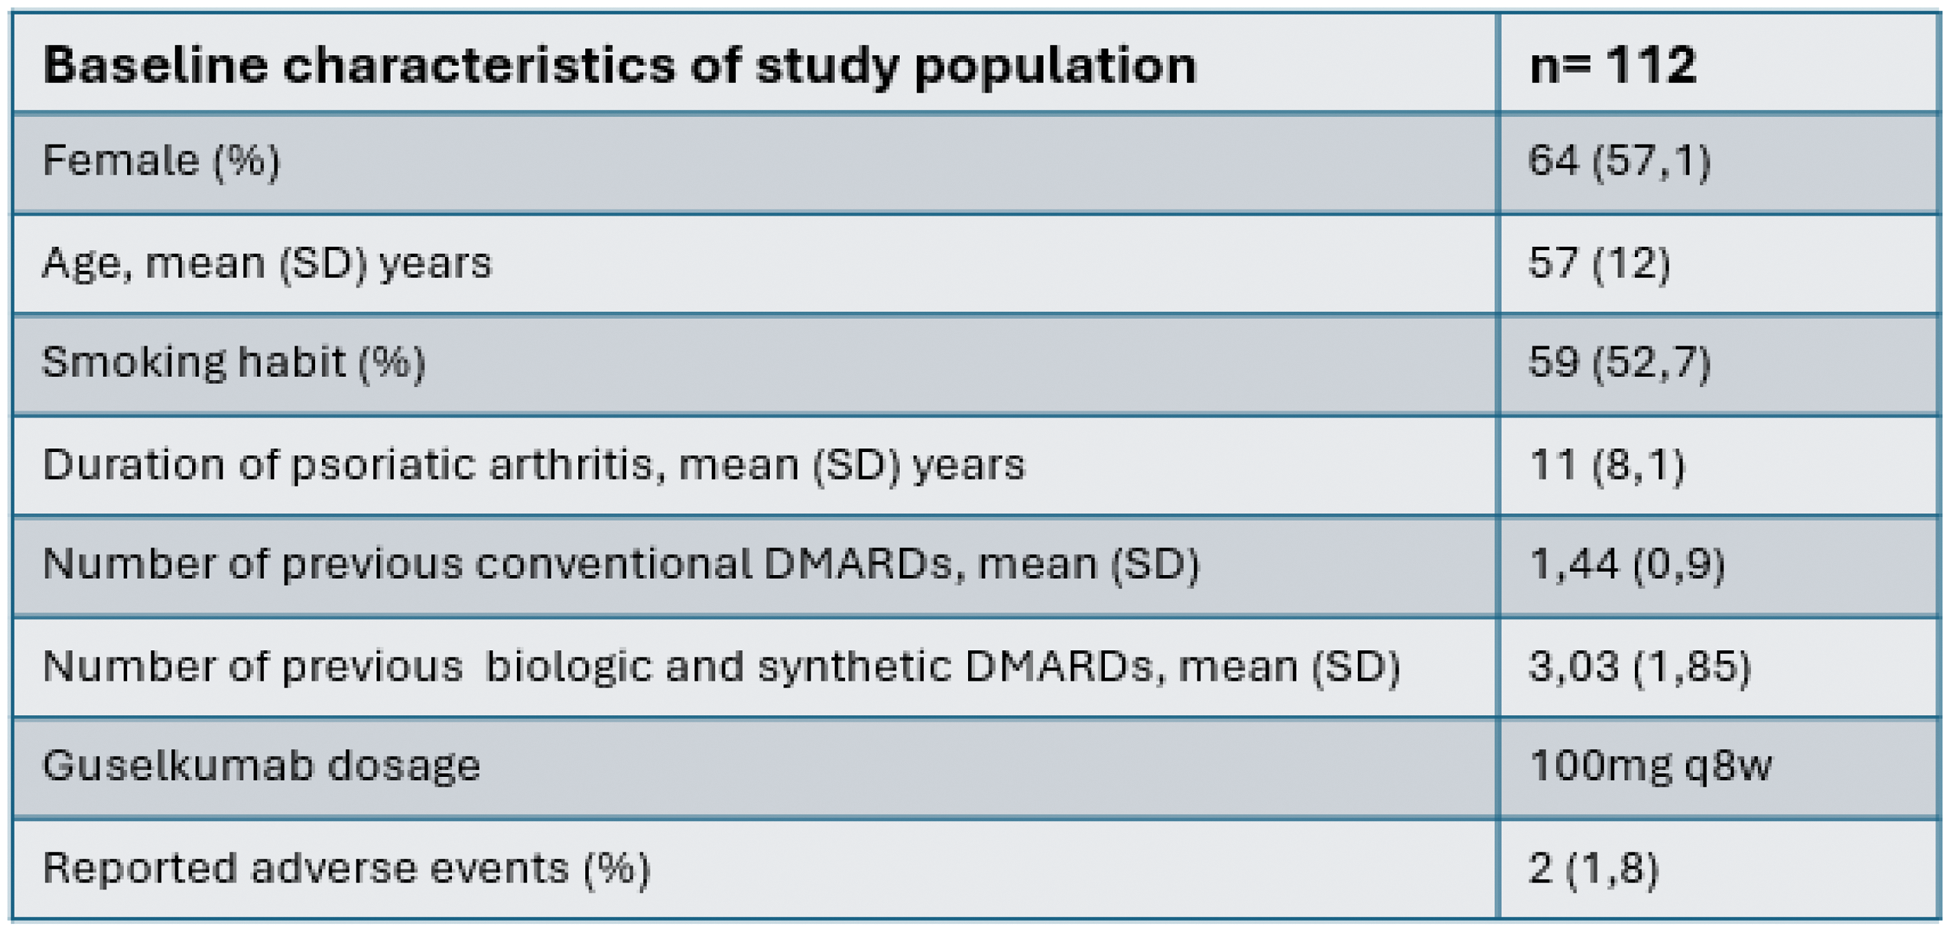This screenshot has height=931, width=1950.
Task: Click the 'Female (%)' row label
Action: coord(161,161)
